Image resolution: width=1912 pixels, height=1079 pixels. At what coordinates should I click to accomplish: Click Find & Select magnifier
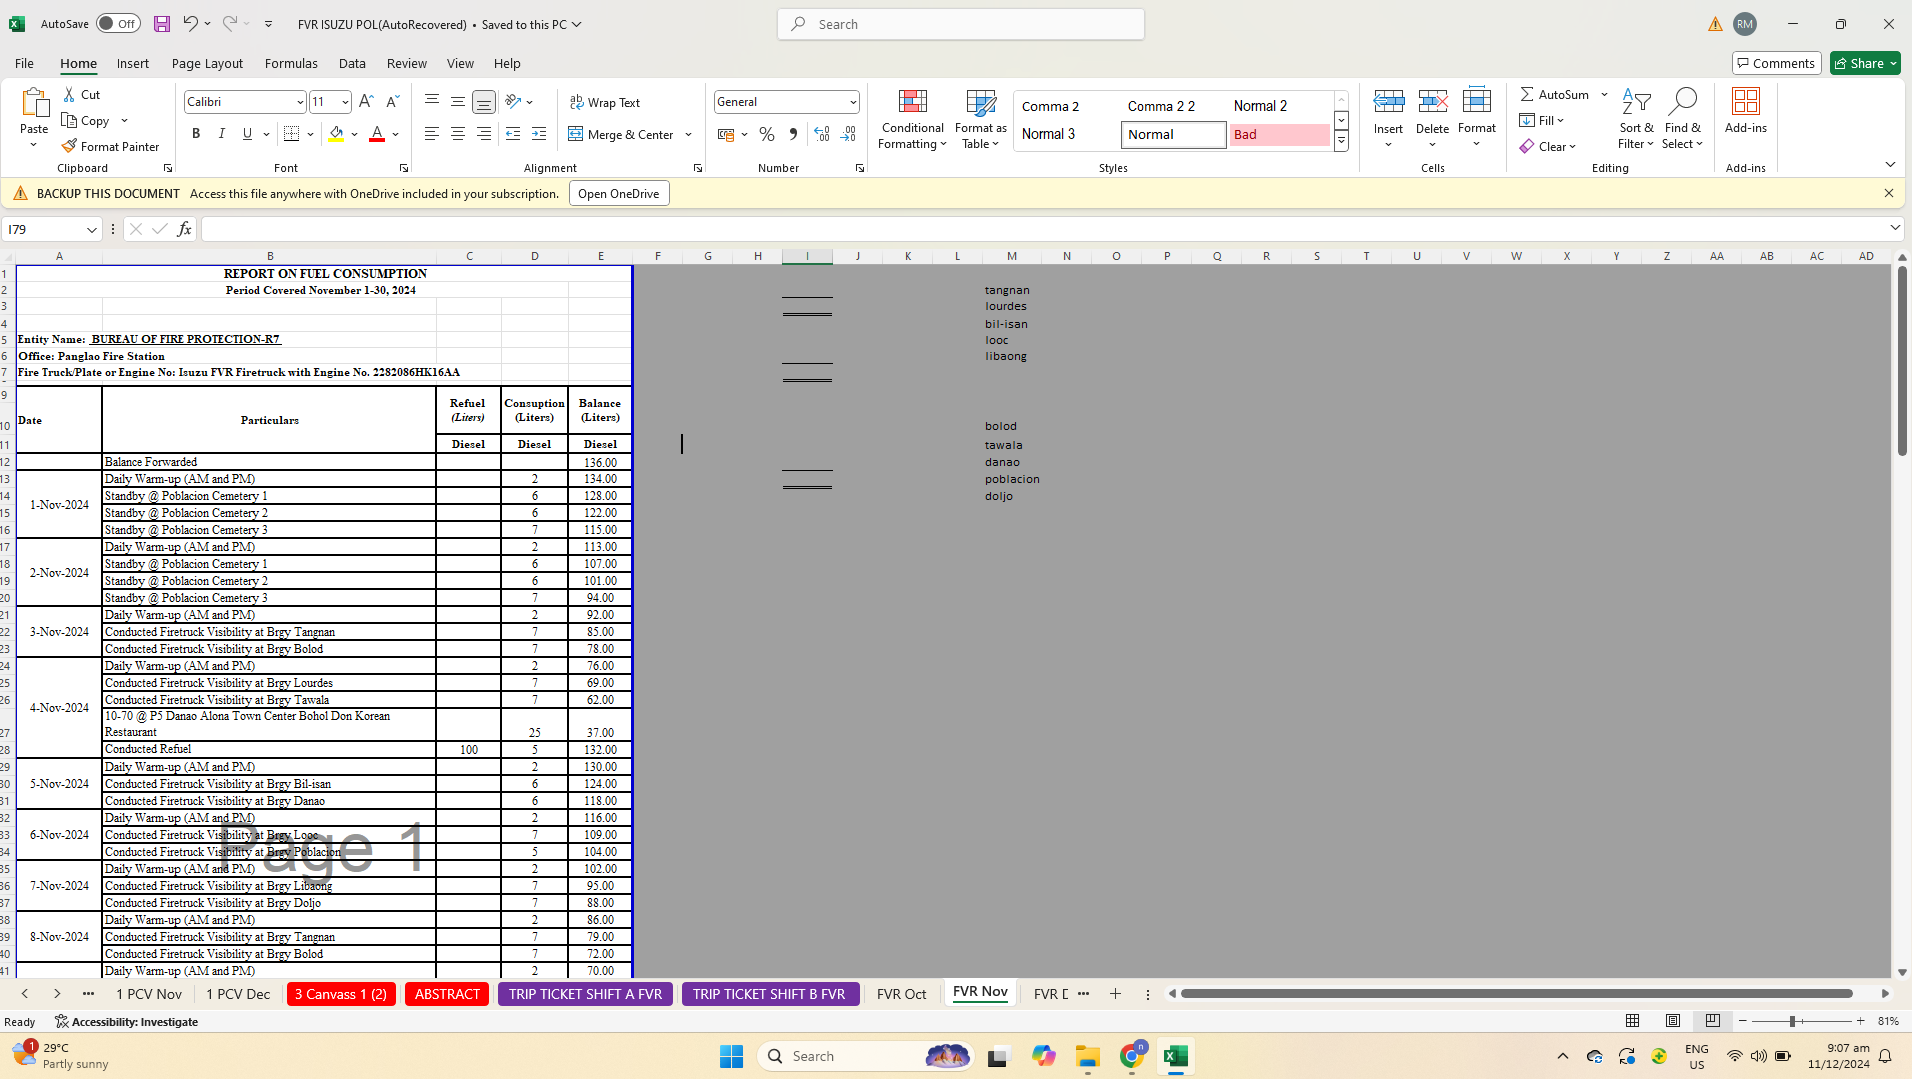click(x=1682, y=120)
